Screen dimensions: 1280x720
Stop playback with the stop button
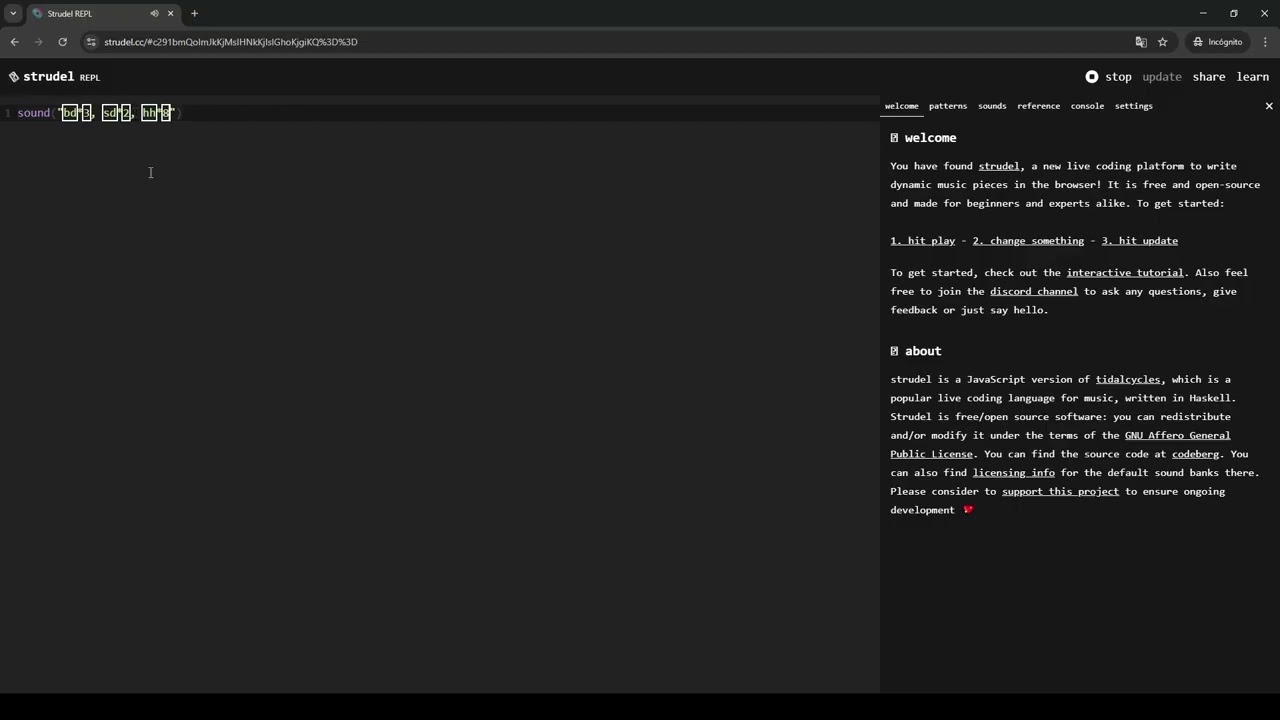click(1109, 77)
